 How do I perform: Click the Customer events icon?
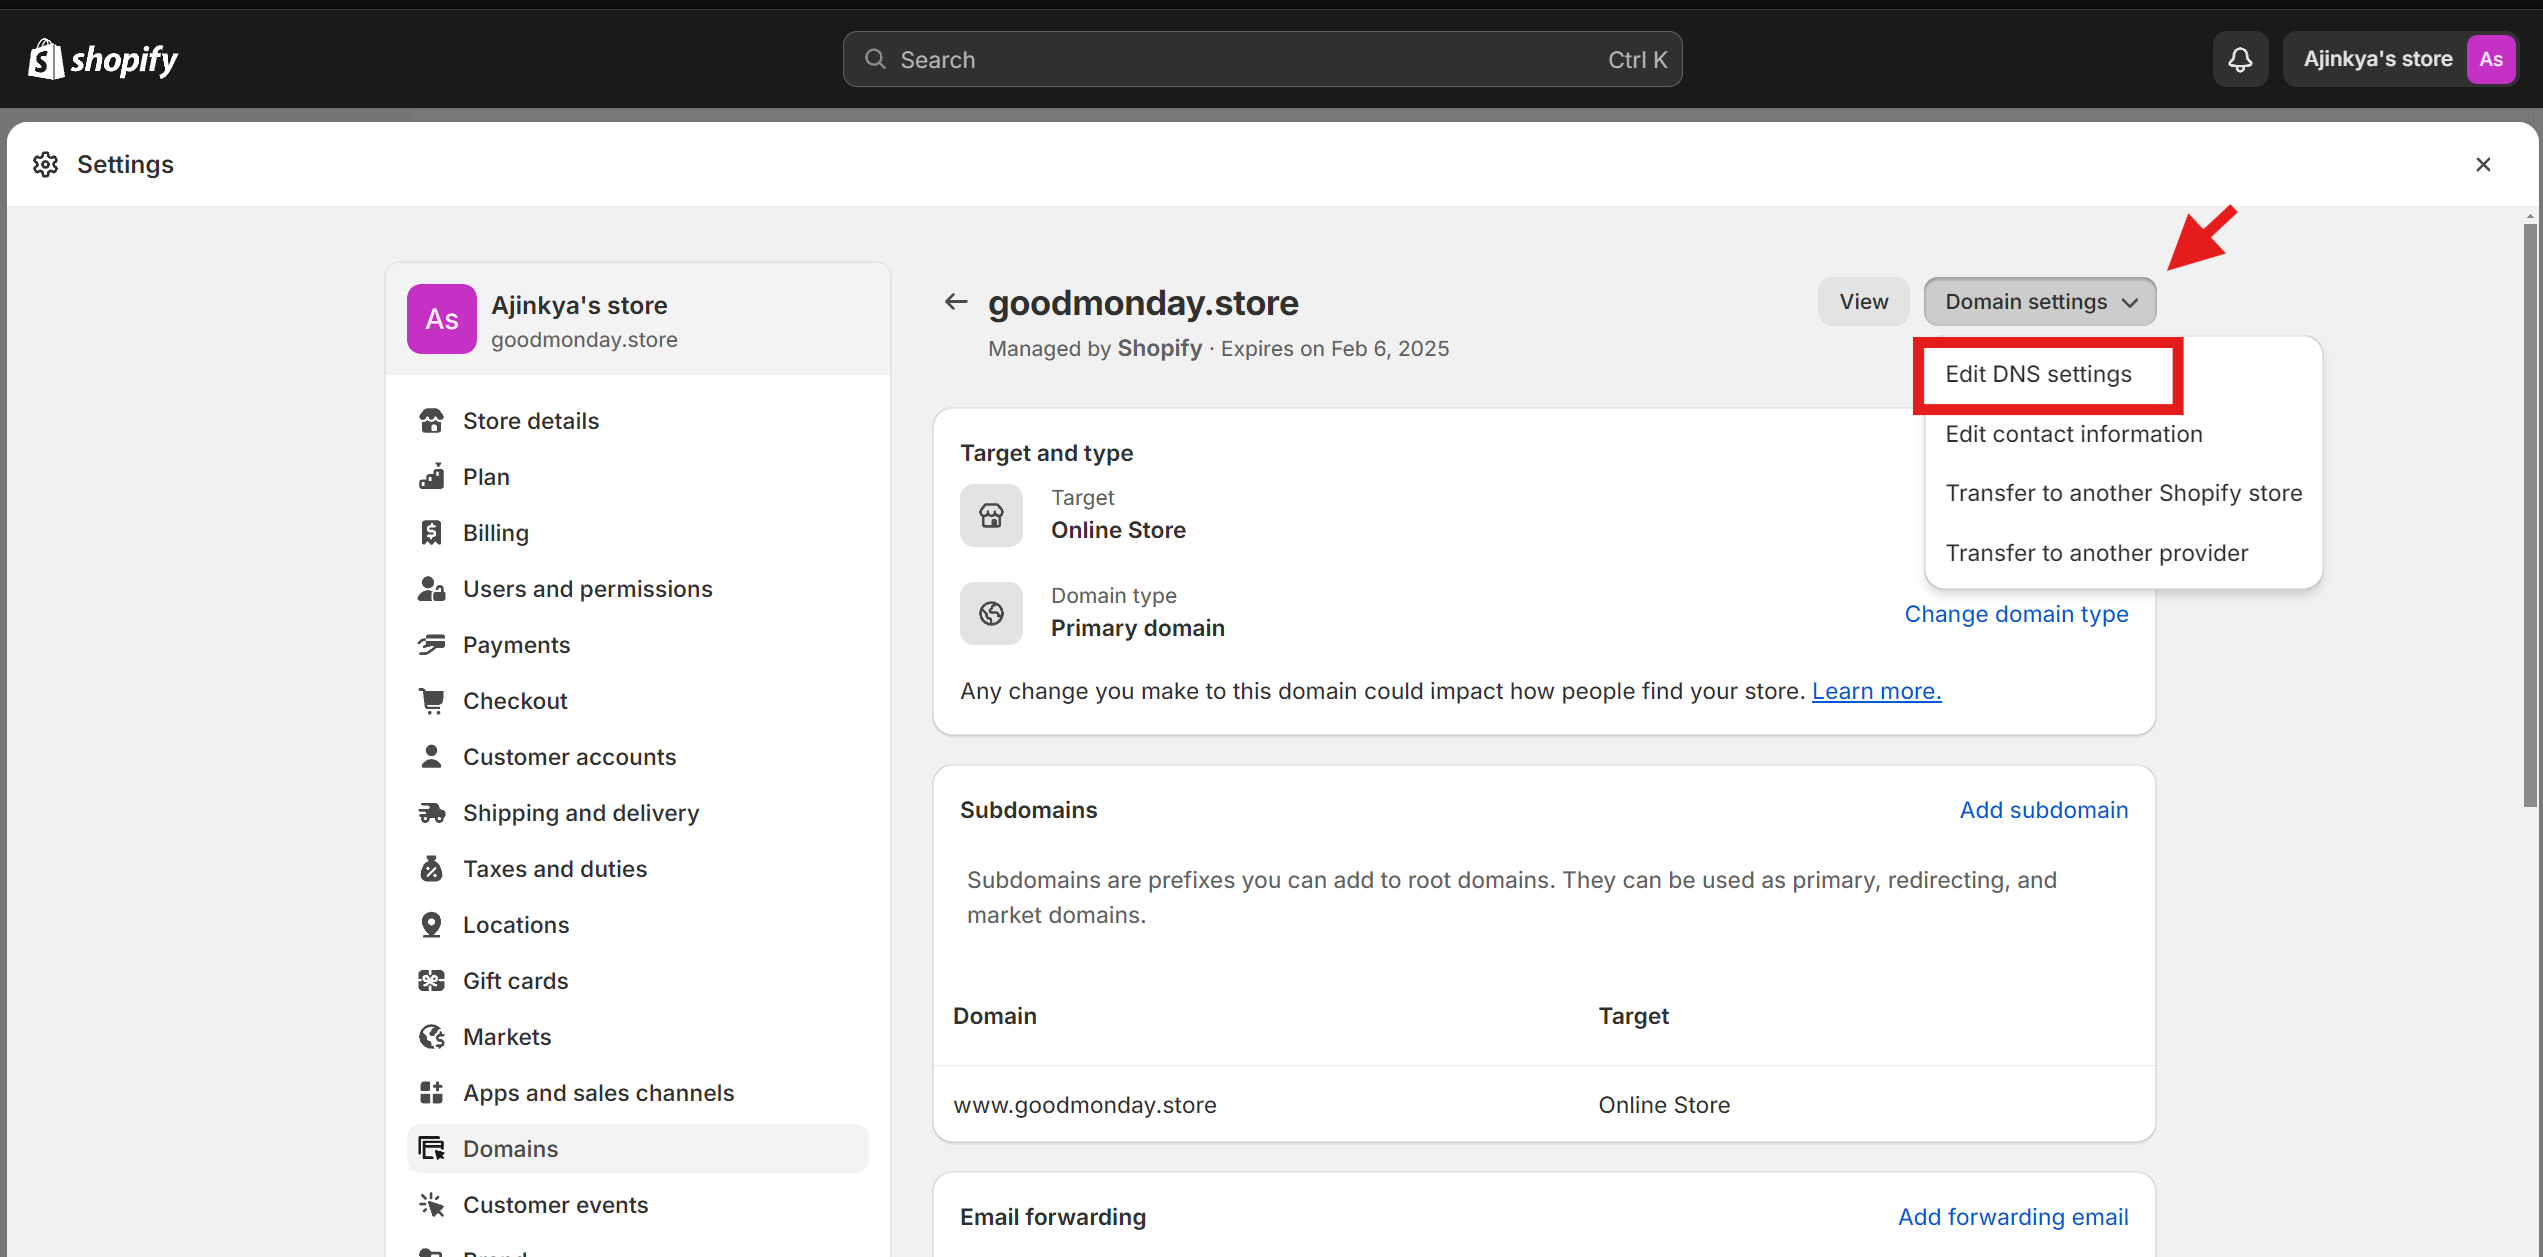point(432,1205)
